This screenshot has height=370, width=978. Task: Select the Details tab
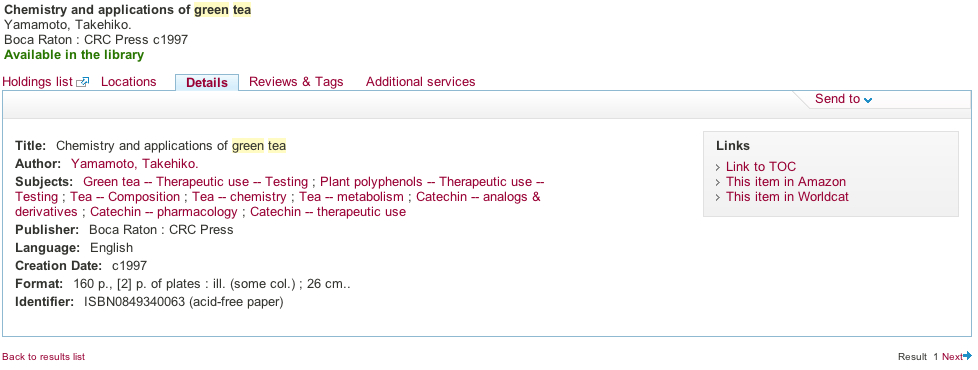(207, 82)
